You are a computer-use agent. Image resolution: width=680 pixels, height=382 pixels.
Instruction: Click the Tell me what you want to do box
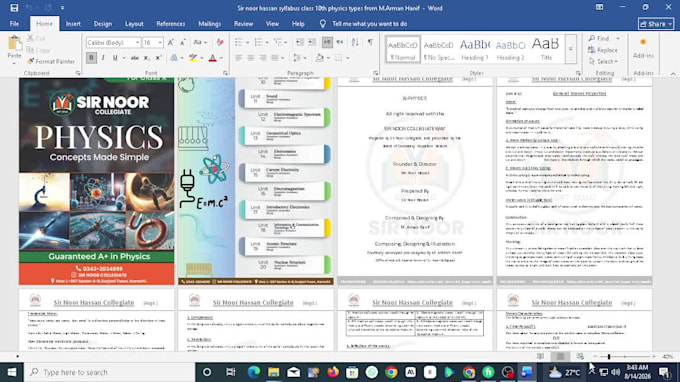[369, 24]
